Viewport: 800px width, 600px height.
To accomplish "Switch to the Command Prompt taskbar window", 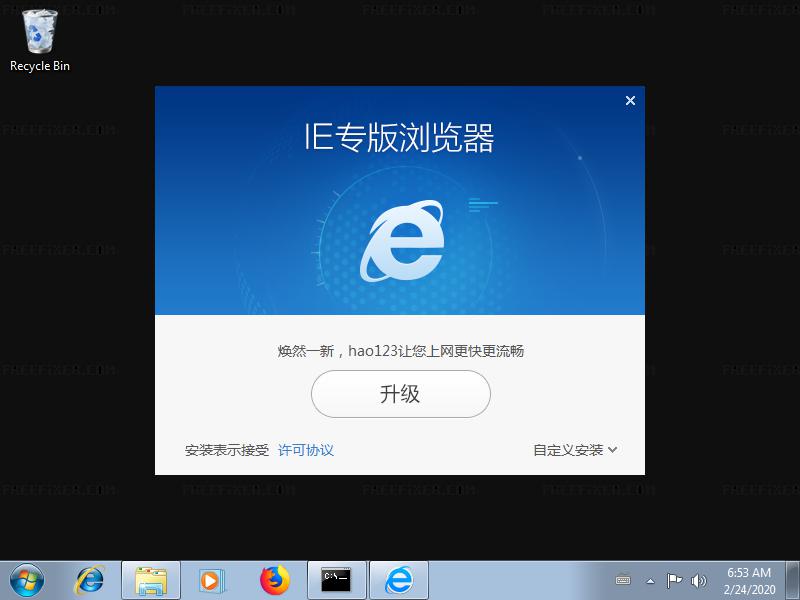I will [x=337, y=580].
